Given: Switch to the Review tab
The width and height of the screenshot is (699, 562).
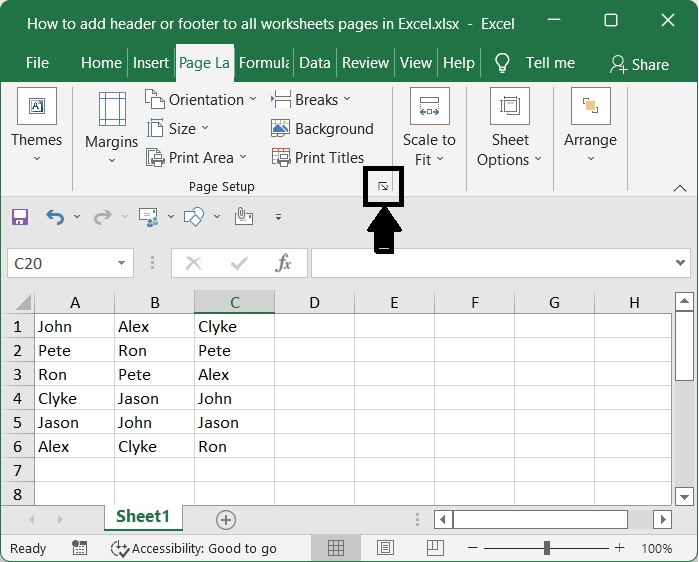Looking at the screenshot, I should [x=365, y=63].
